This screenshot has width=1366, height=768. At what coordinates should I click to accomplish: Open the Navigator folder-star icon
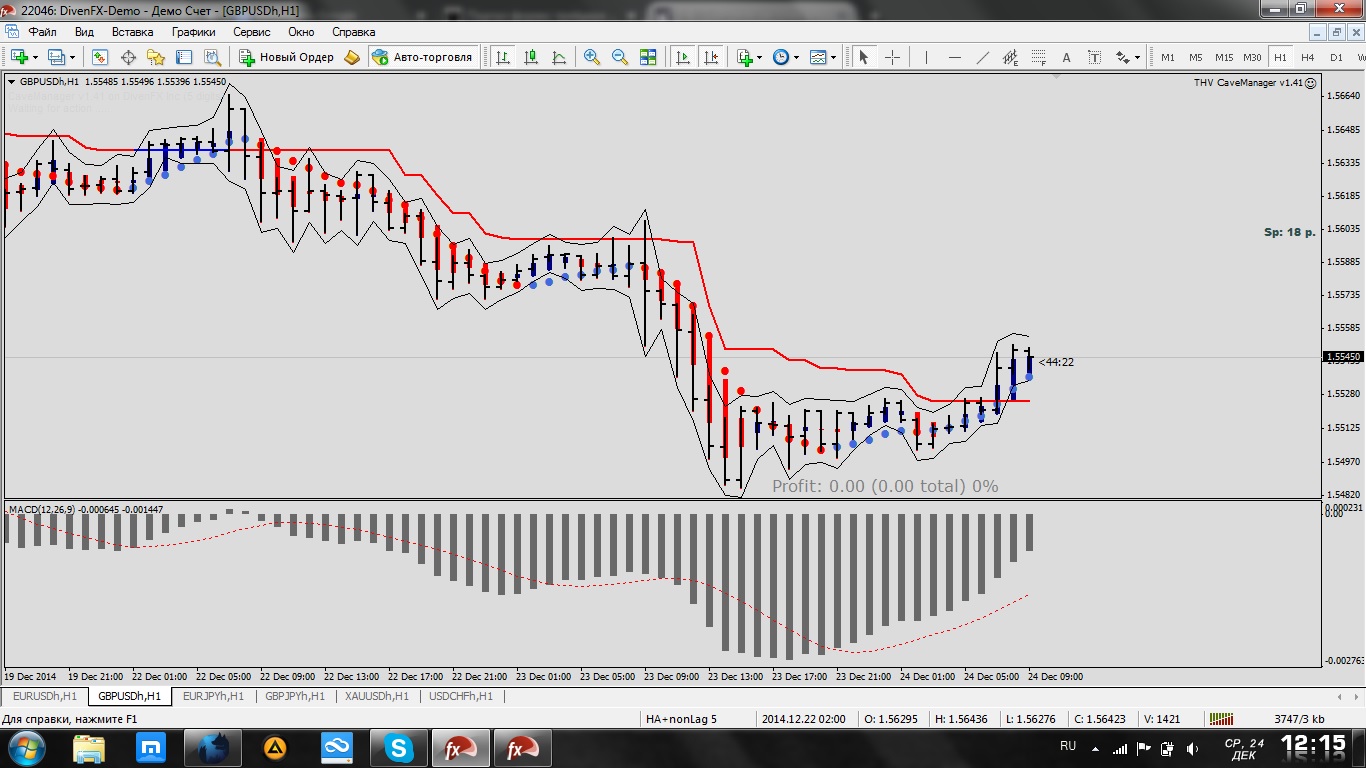156,57
